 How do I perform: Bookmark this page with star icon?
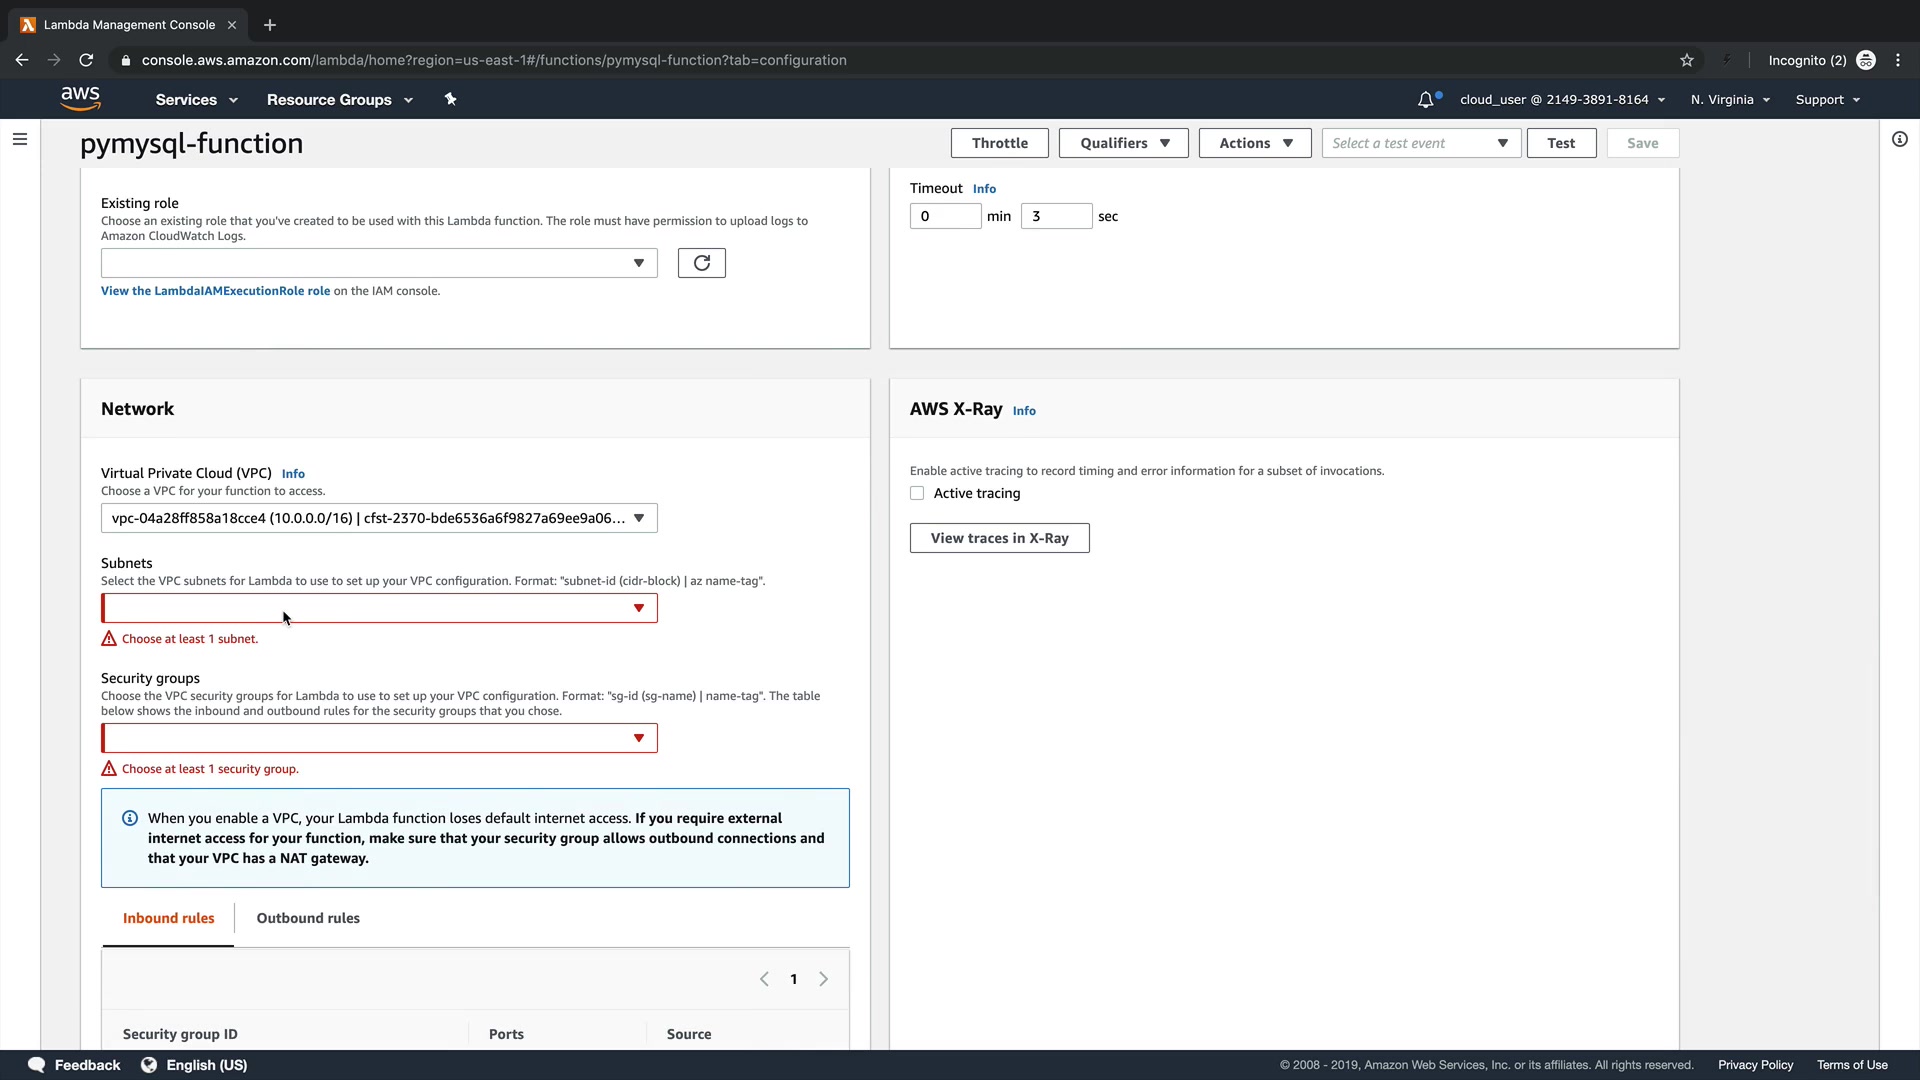[x=1686, y=60]
